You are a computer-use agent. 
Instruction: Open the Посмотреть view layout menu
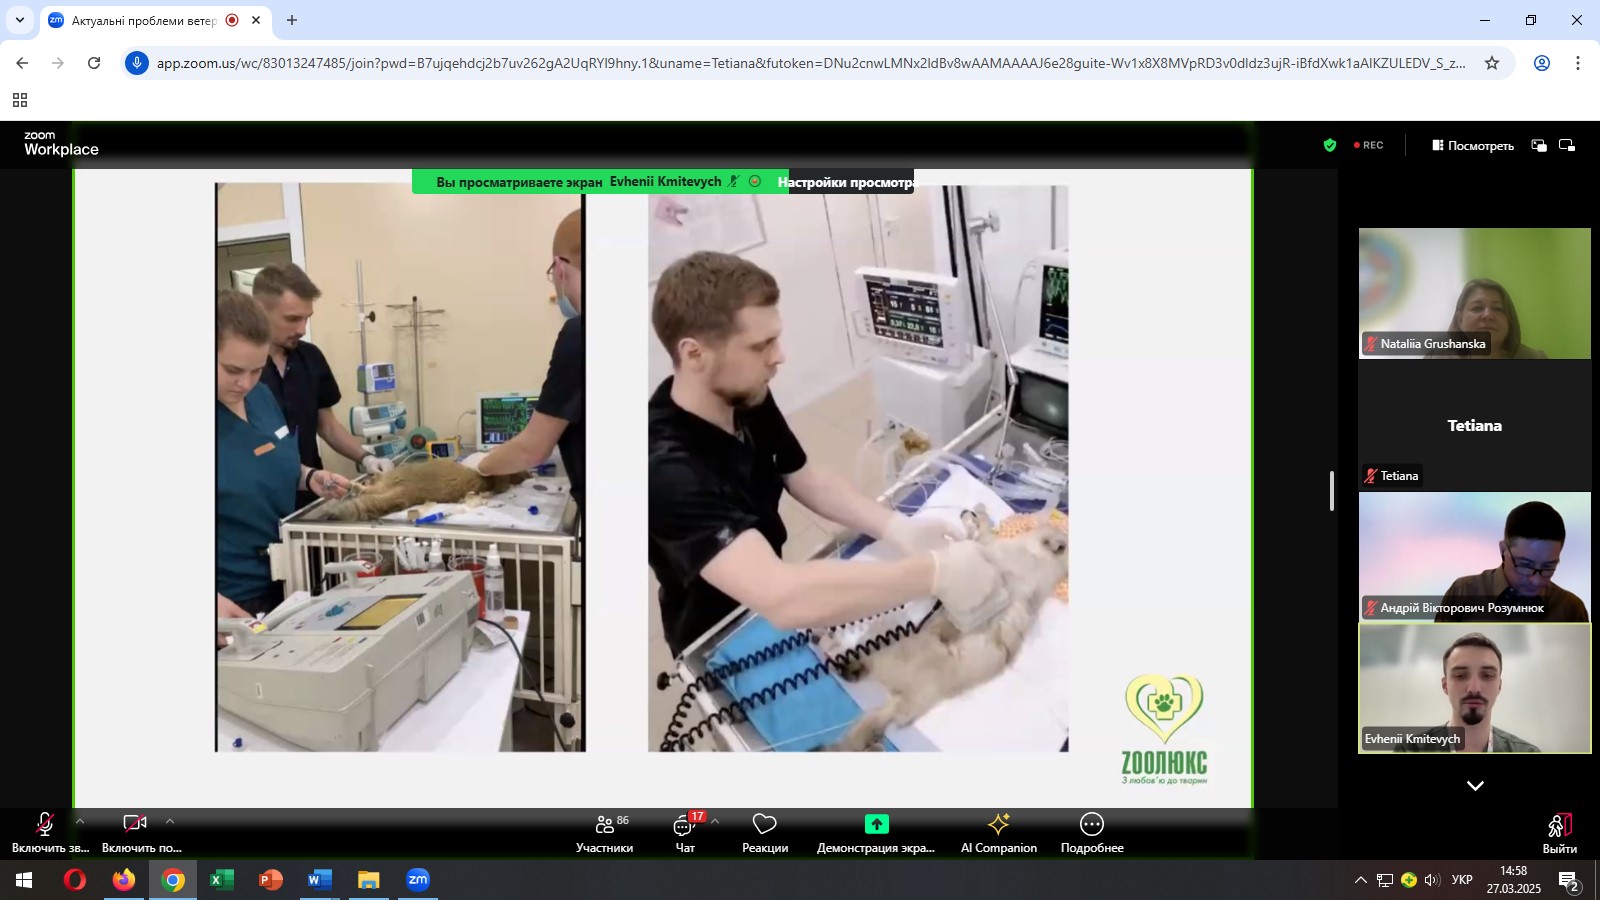coord(1473,146)
